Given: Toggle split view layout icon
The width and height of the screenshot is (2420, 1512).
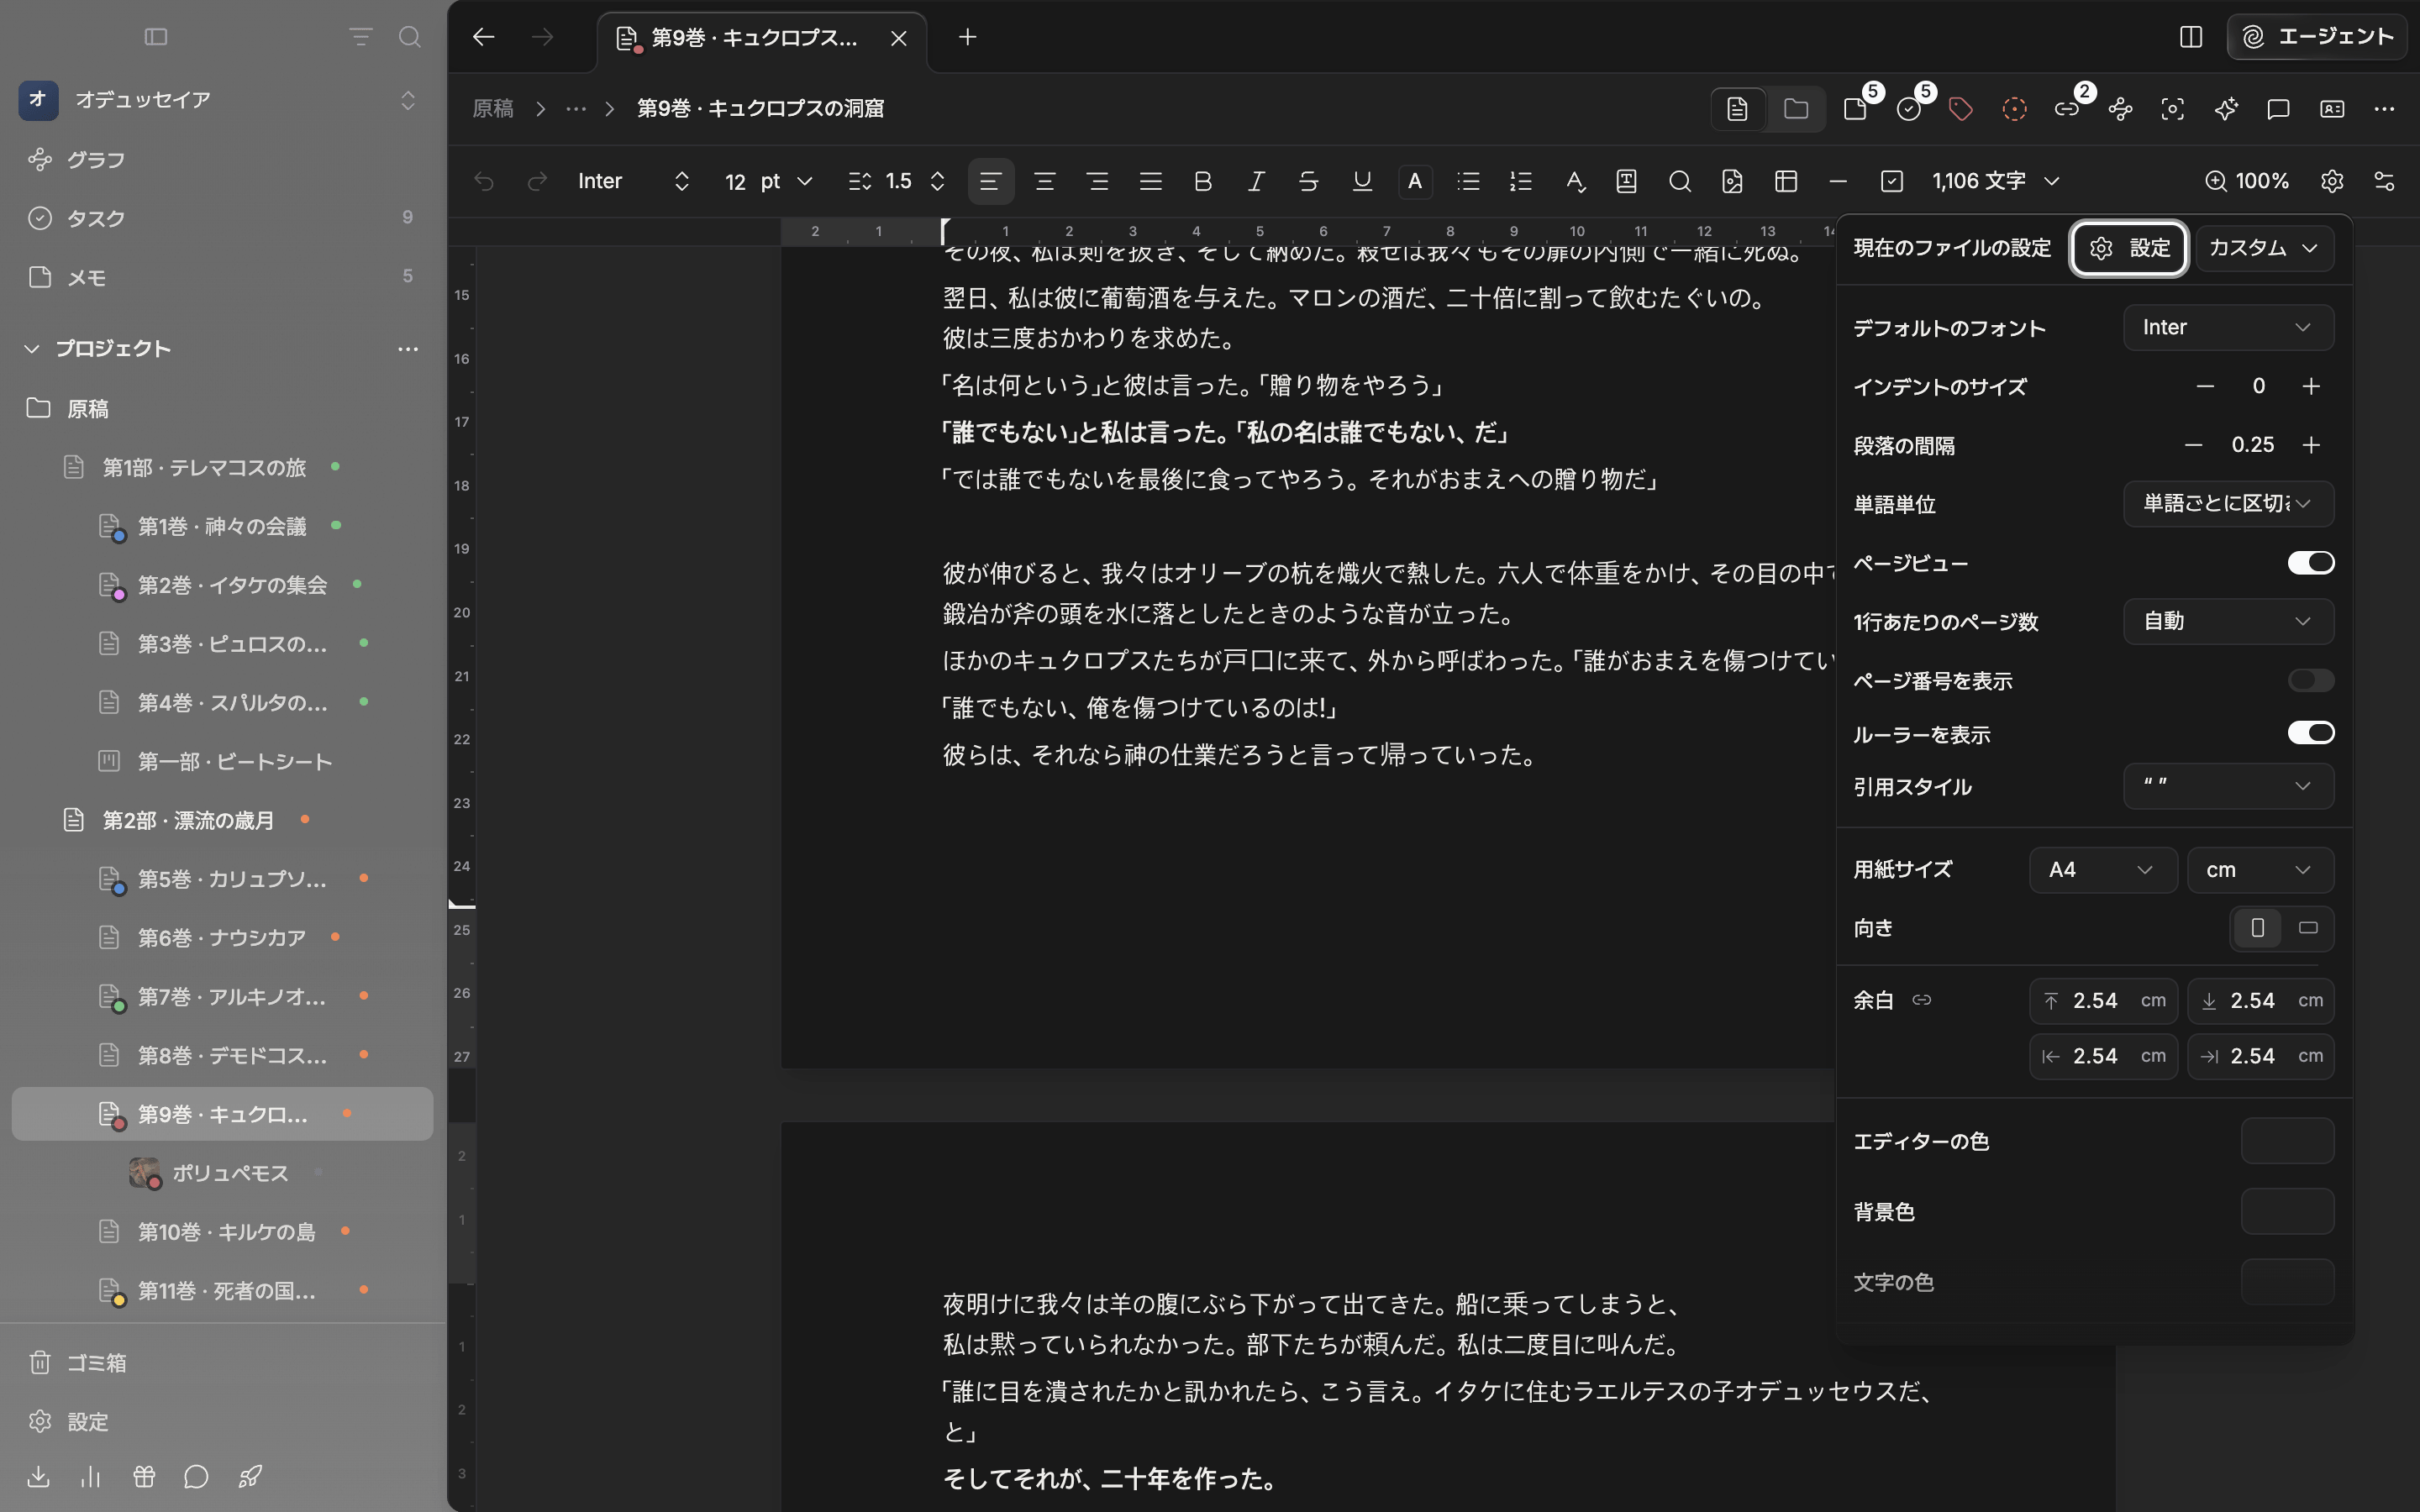Looking at the screenshot, I should click(2191, 37).
